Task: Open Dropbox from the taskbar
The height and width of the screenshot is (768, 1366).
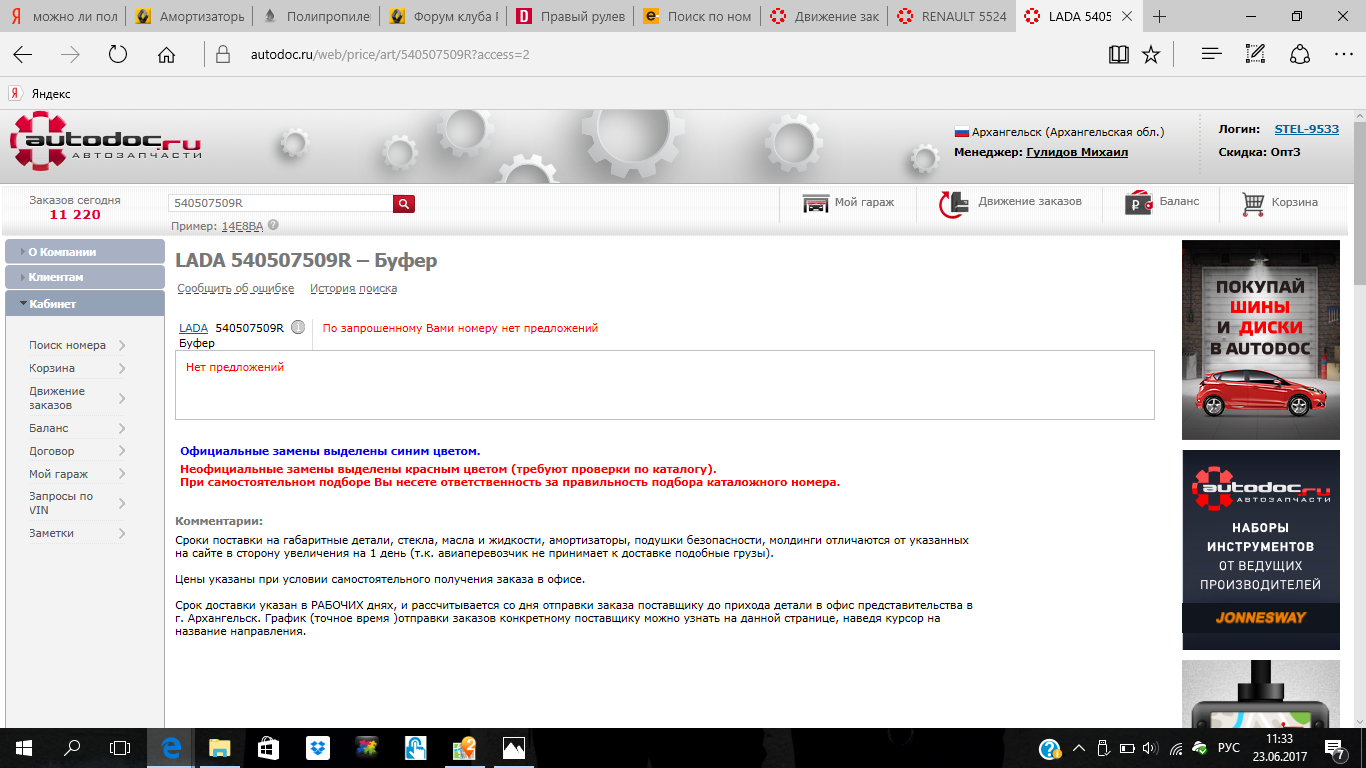Action: pyautogui.click(x=317, y=747)
